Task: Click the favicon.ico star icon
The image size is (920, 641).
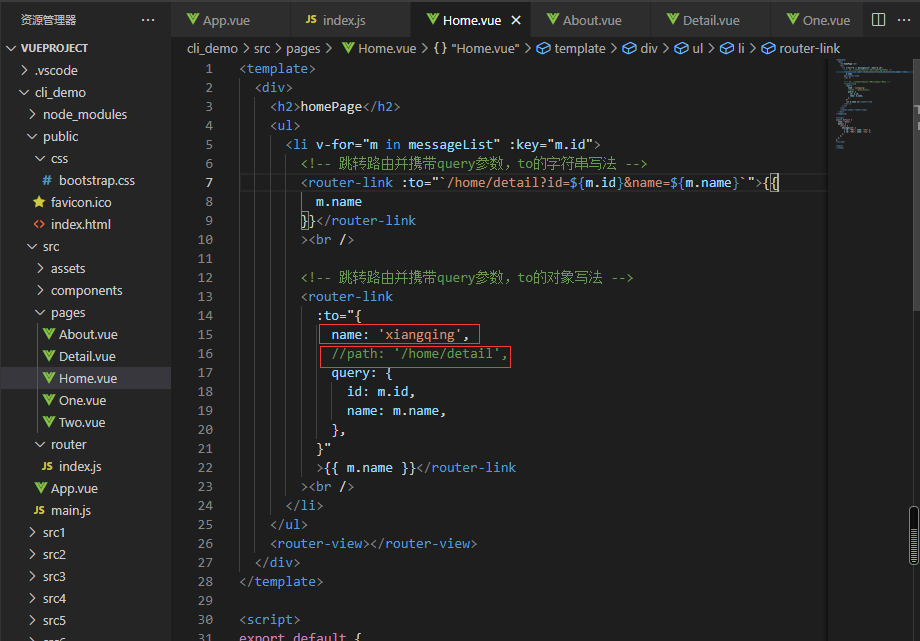Action: pos(39,202)
